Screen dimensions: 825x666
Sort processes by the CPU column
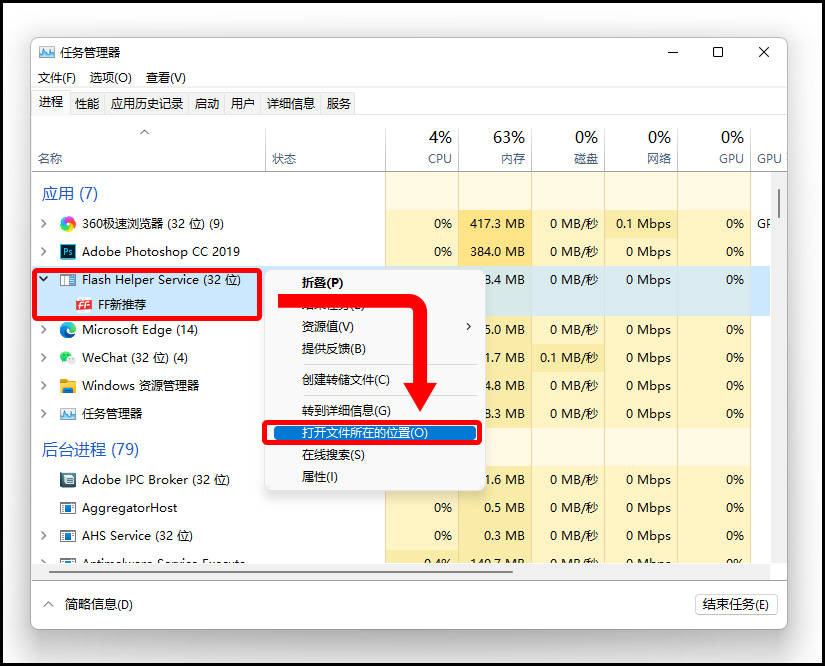tap(422, 148)
